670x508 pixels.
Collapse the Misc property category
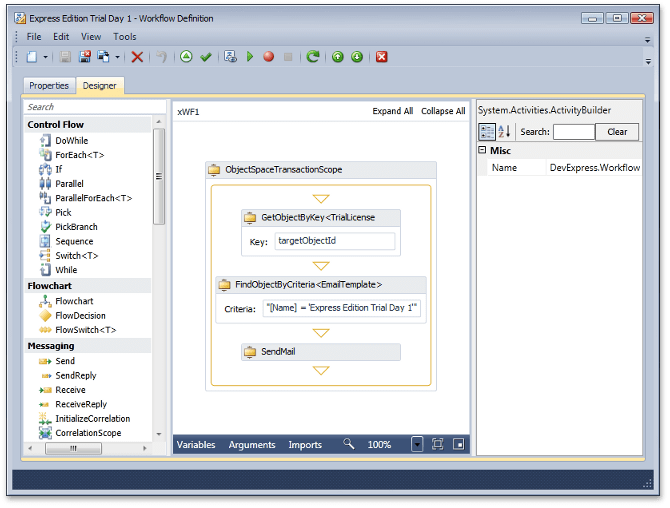coord(482,150)
